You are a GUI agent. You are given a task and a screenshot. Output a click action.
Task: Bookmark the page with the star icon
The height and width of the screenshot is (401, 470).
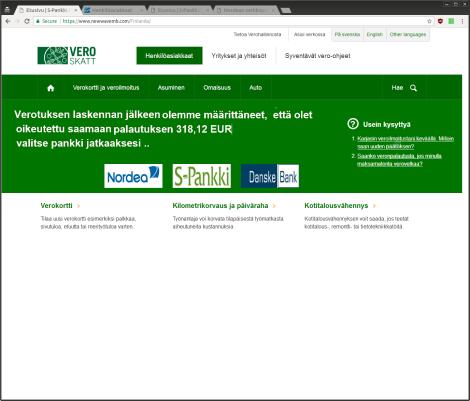[x=429, y=21]
